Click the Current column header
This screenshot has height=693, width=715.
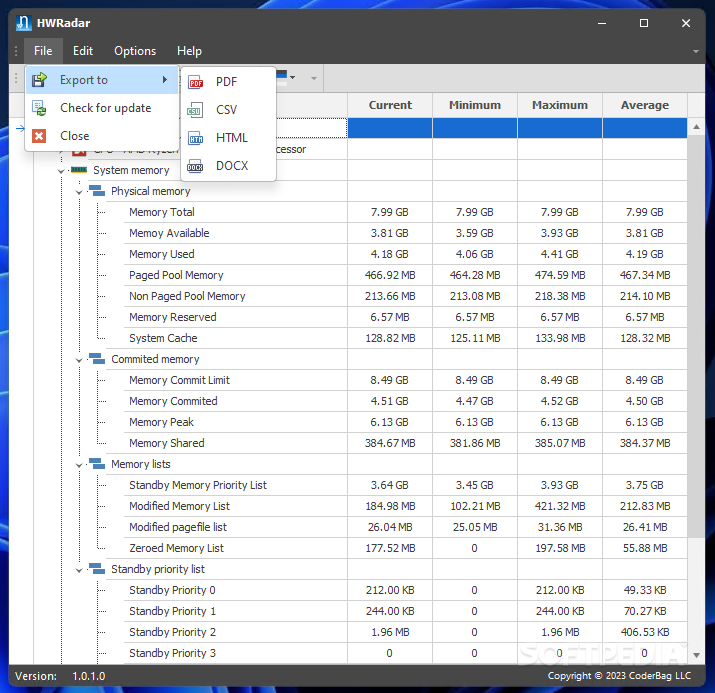pyautogui.click(x=390, y=105)
